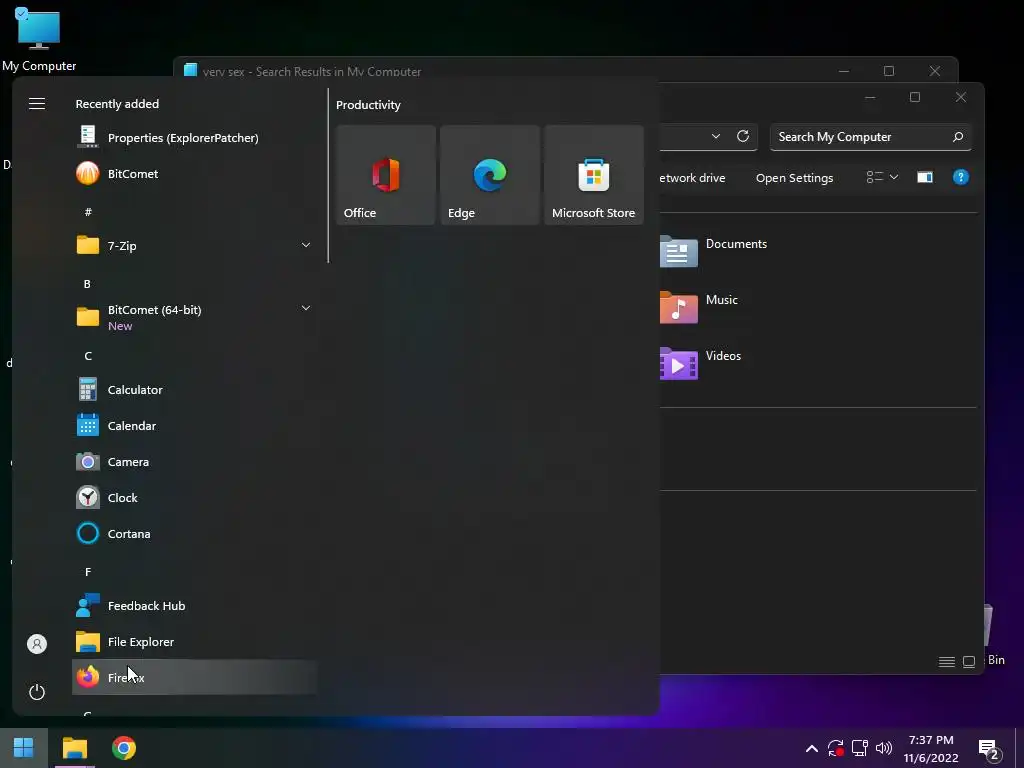Open File Explorer from app list
The image size is (1024, 768).
point(195,642)
